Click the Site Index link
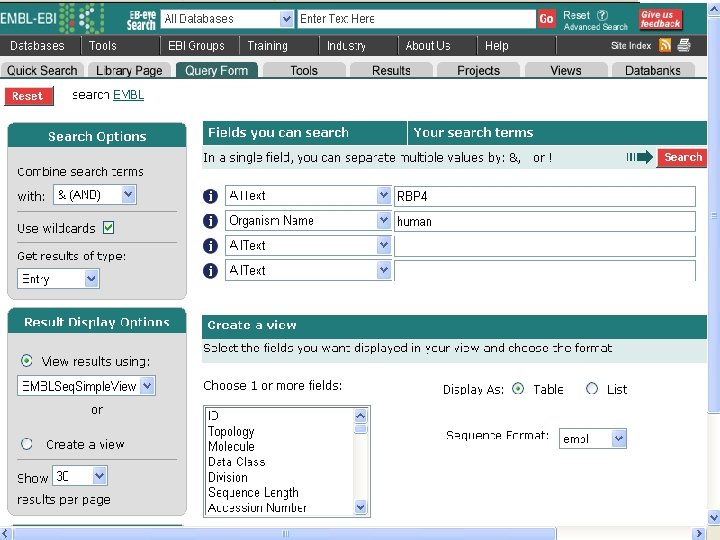This screenshot has width=720, height=540. point(631,45)
